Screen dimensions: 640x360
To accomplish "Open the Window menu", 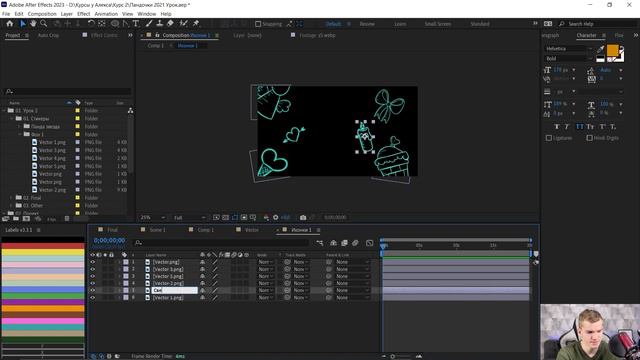I will pyautogui.click(x=147, y=14).
